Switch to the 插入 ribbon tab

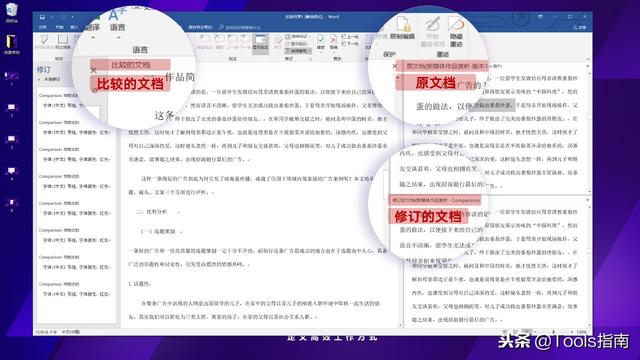point(74,27)
